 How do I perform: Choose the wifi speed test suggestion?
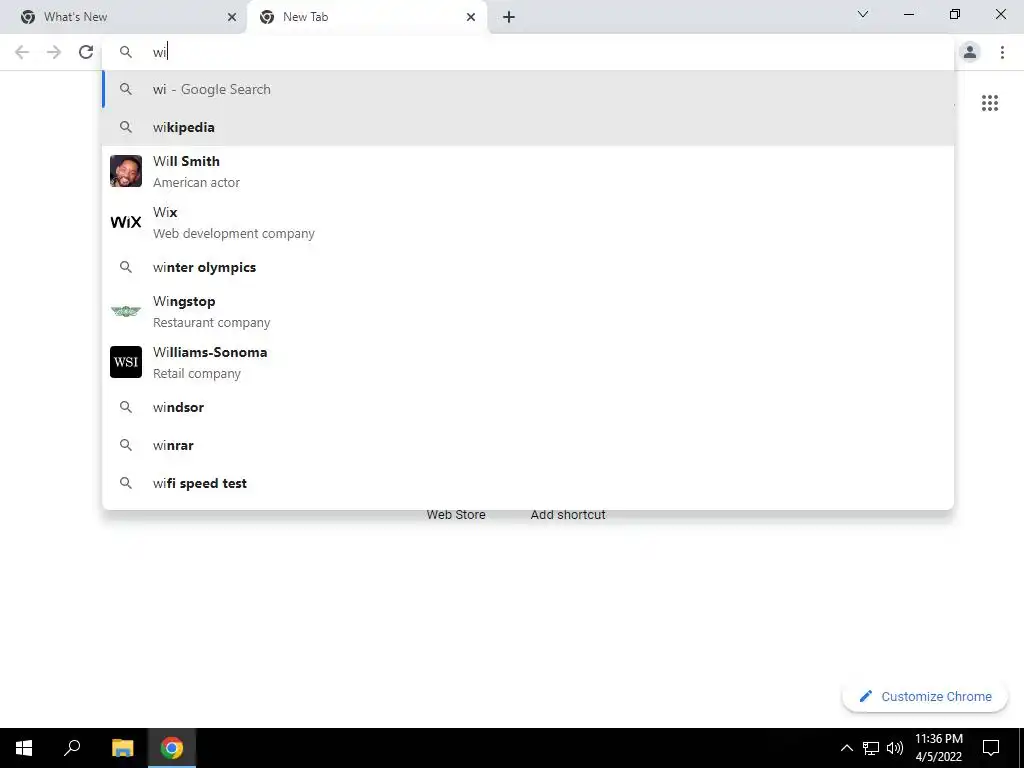(528, 483)
